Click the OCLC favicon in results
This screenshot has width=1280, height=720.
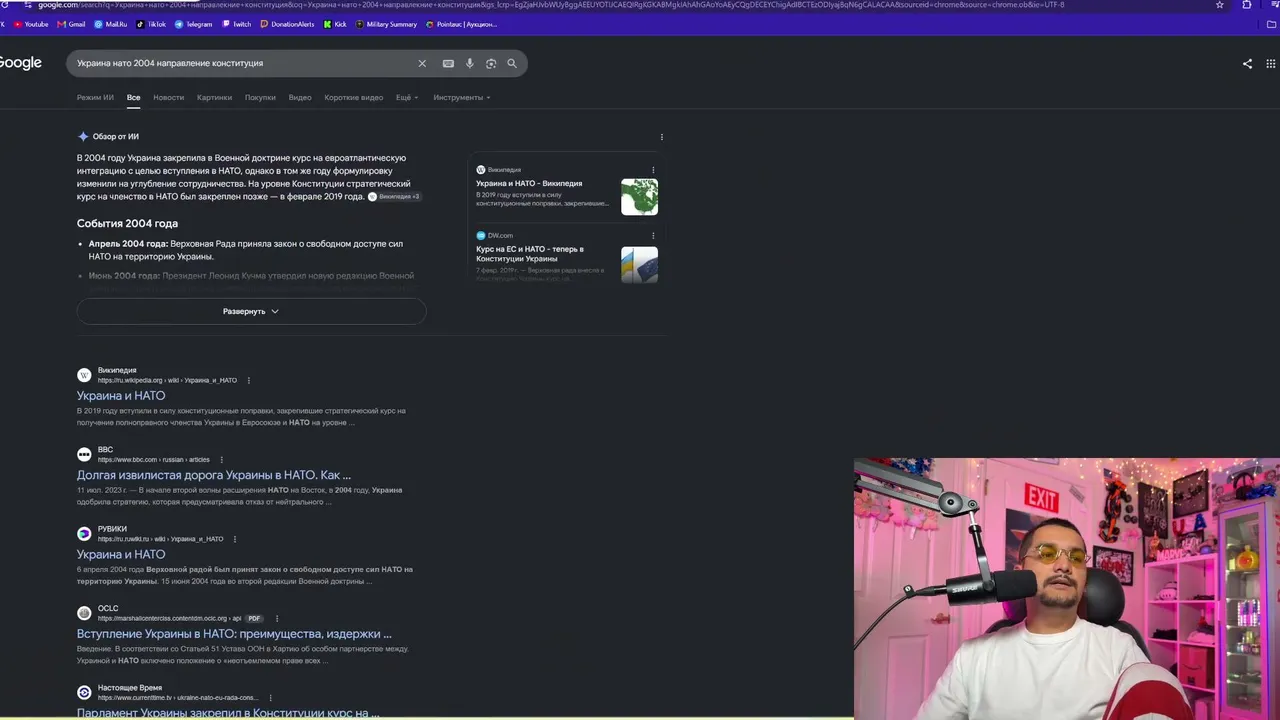click(84, 613)
